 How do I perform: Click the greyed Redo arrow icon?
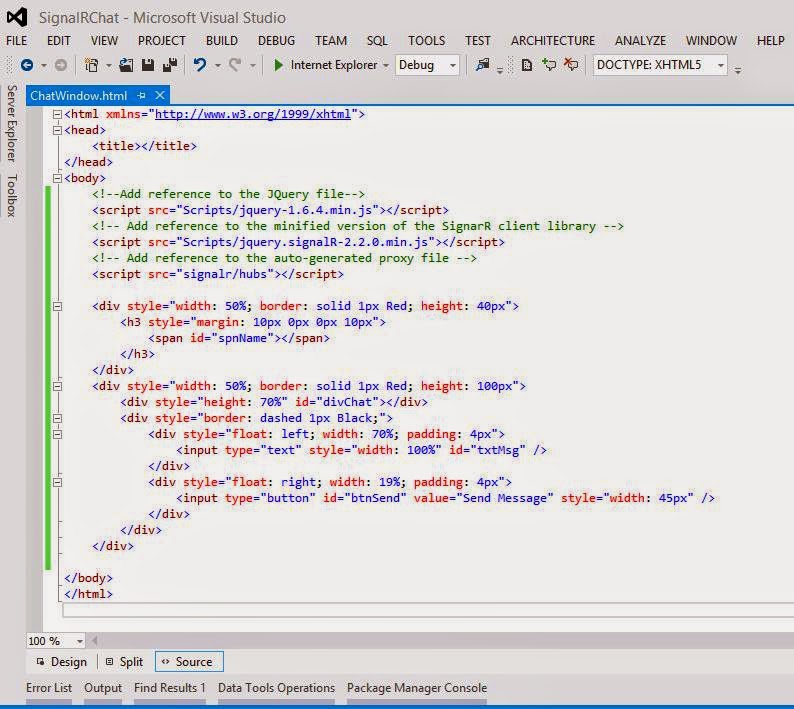[235, 65]
